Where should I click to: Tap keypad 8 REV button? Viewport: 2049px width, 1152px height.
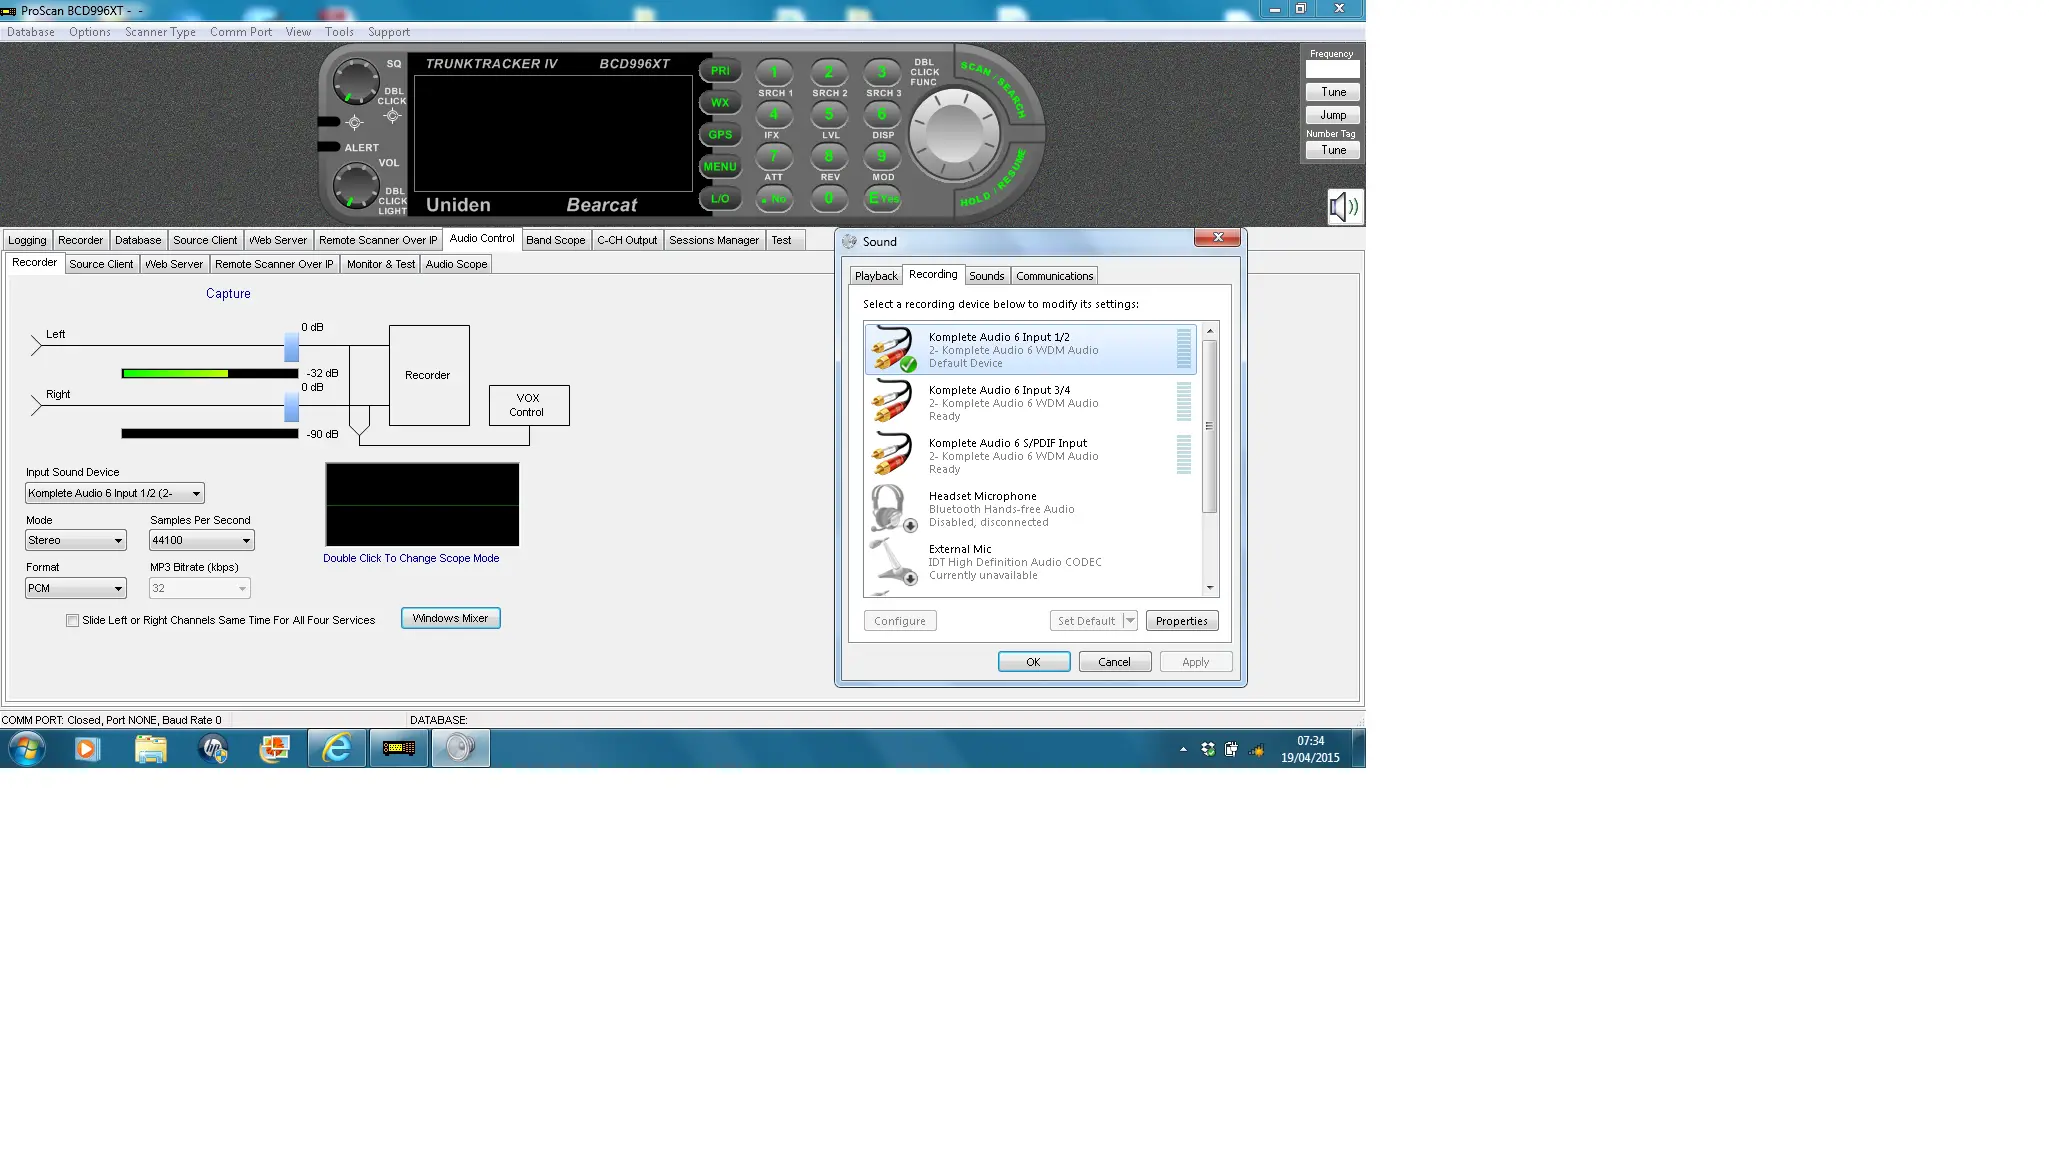pyautogui.click(x=828, y=157)
